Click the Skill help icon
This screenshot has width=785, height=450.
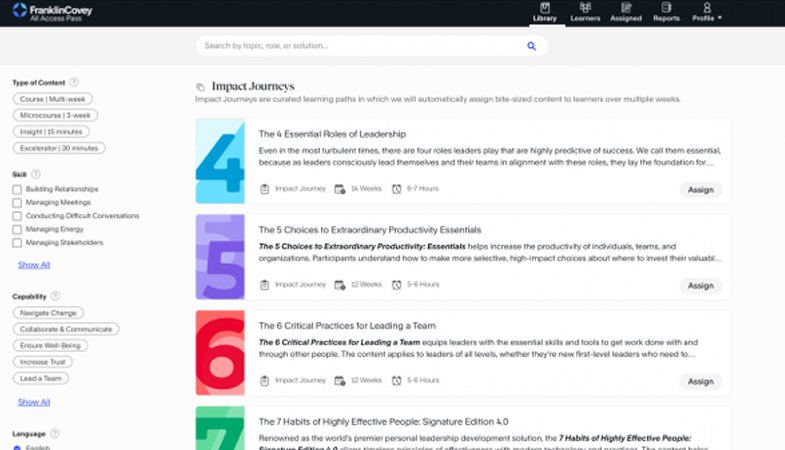36,174
